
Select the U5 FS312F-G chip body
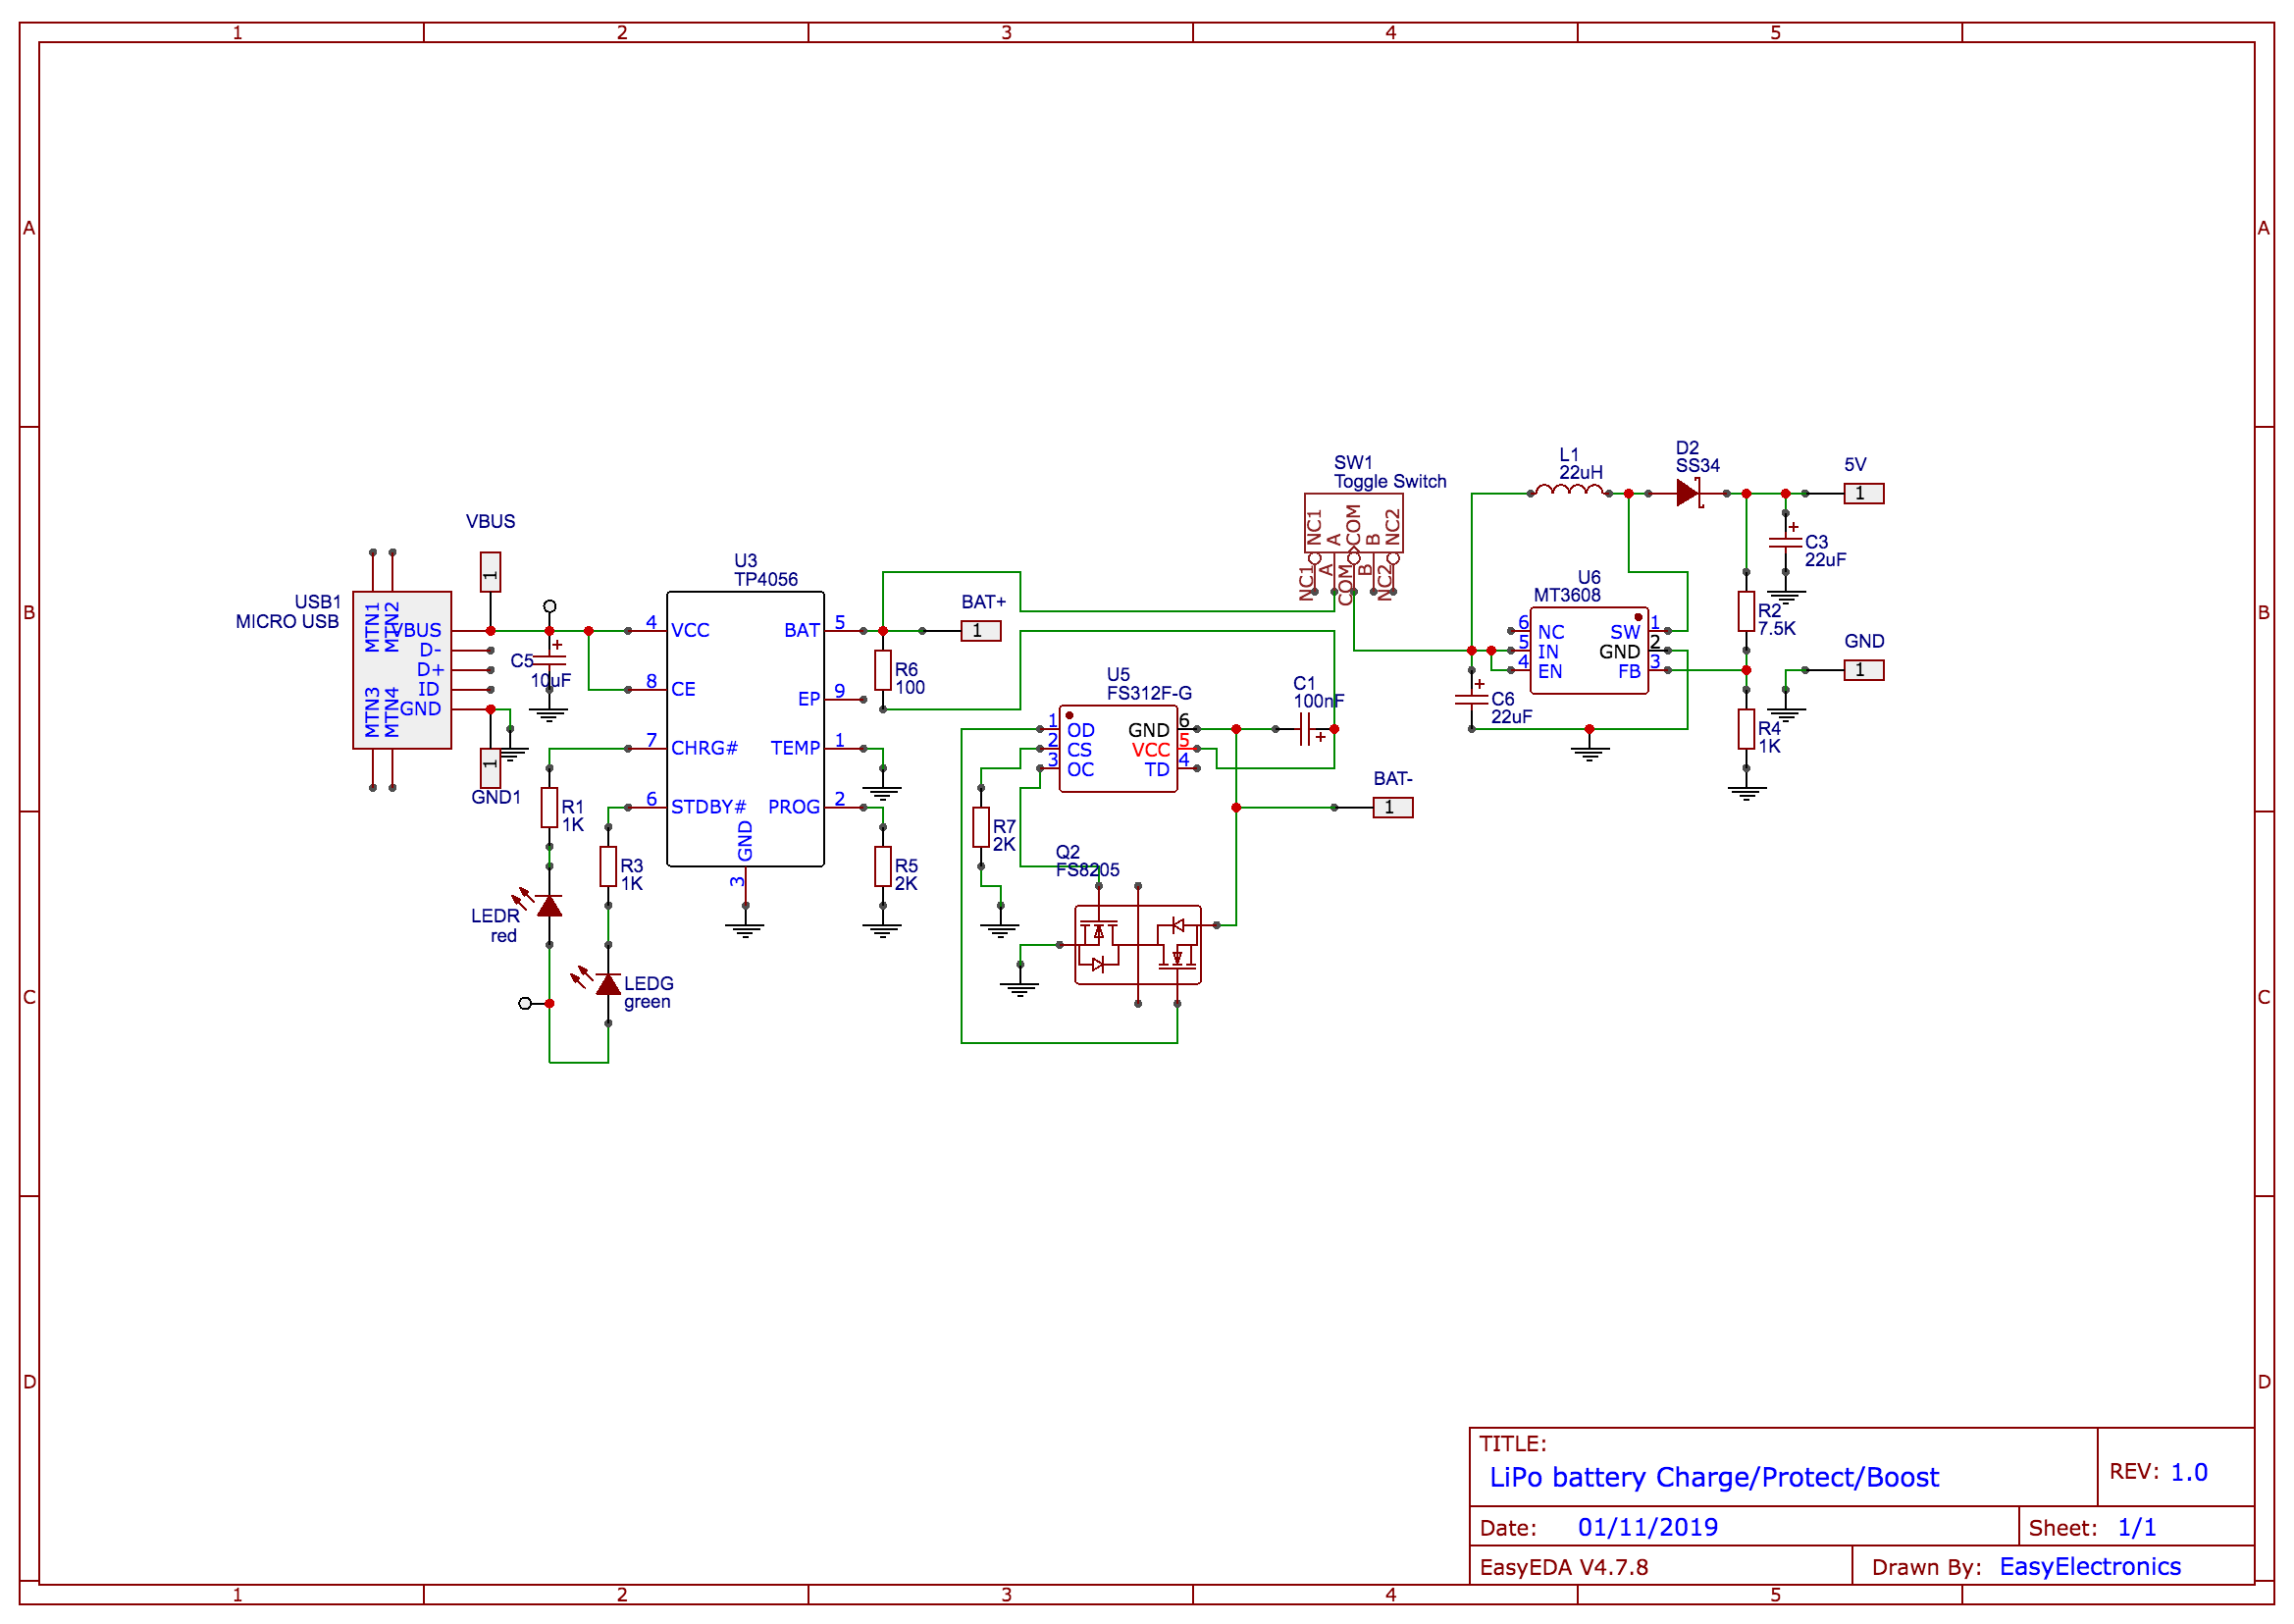pyautogui.click(x=1117, y=748)
